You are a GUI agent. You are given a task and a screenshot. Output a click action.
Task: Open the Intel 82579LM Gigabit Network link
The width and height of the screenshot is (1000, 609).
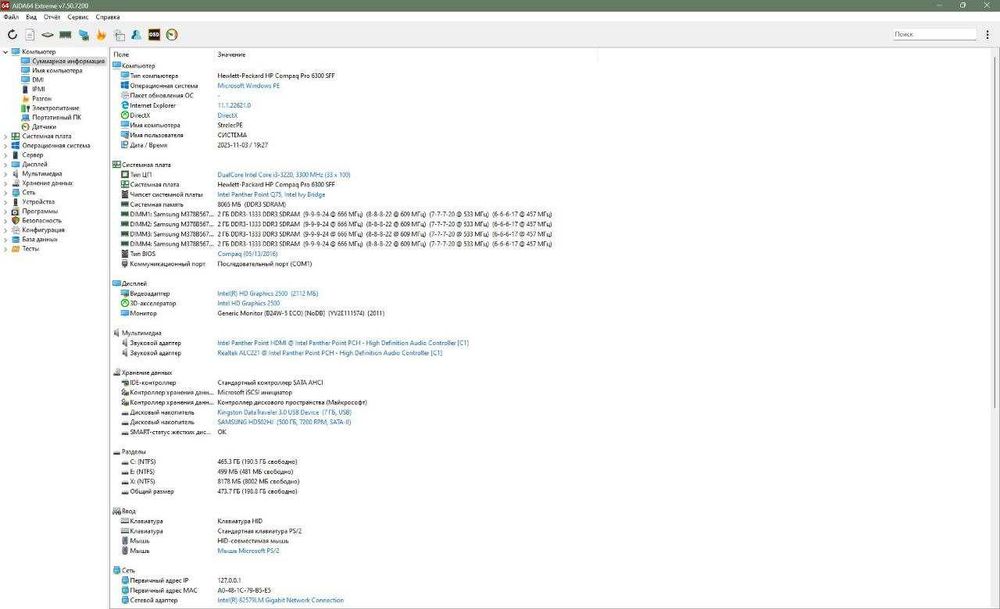click(281, 600)
